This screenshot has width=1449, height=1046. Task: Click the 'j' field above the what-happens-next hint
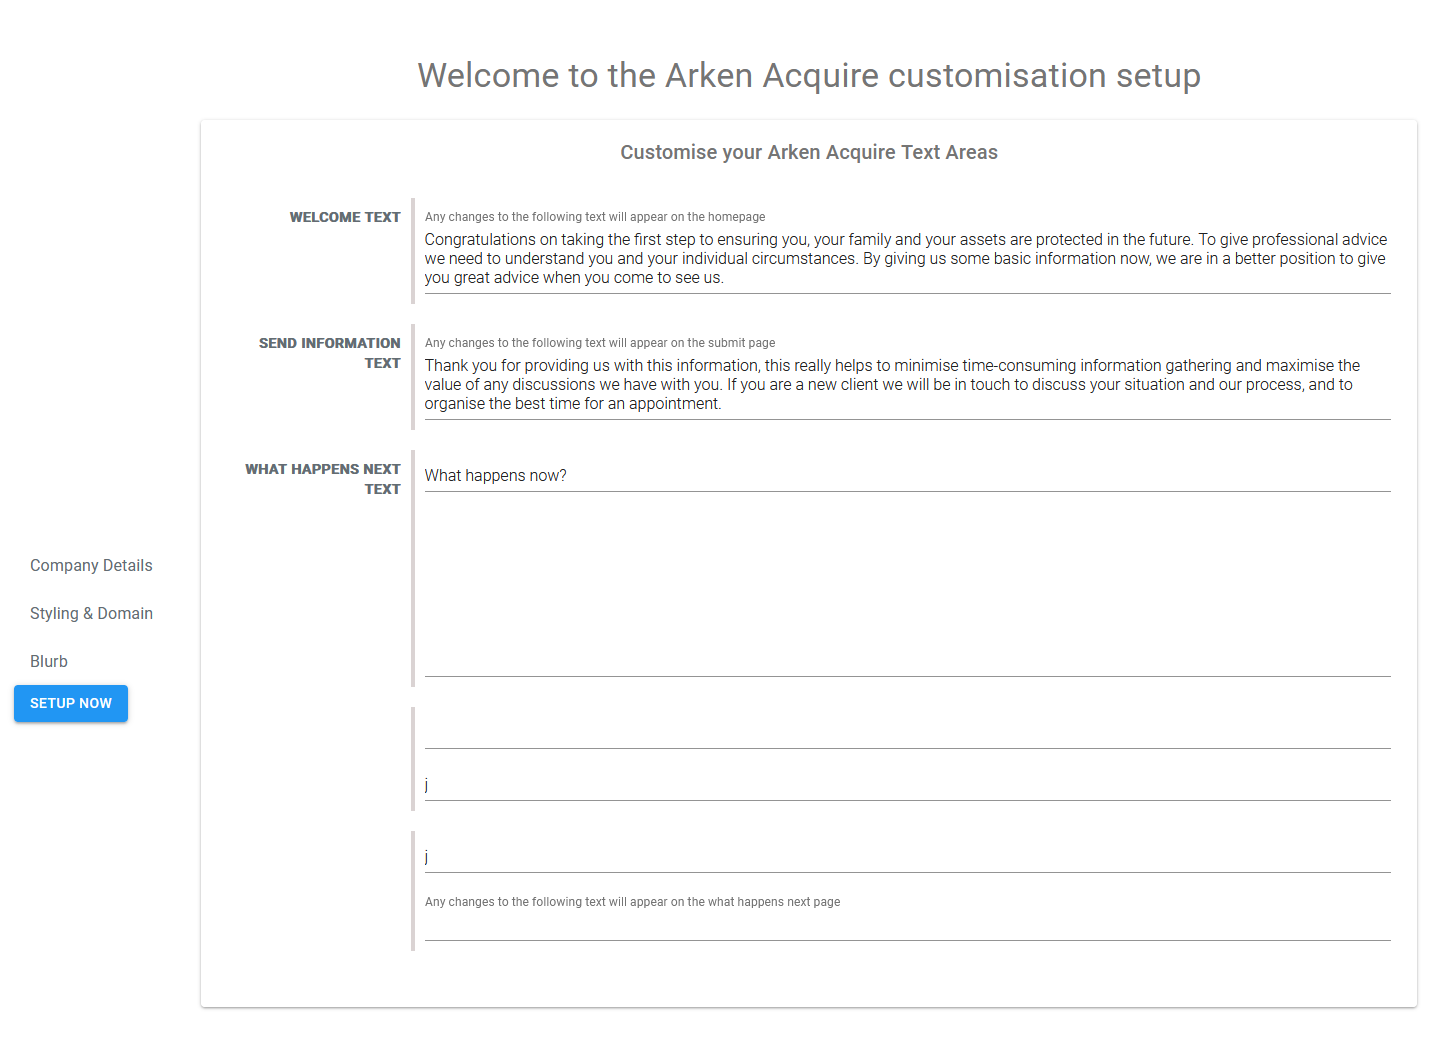(906, 857)
